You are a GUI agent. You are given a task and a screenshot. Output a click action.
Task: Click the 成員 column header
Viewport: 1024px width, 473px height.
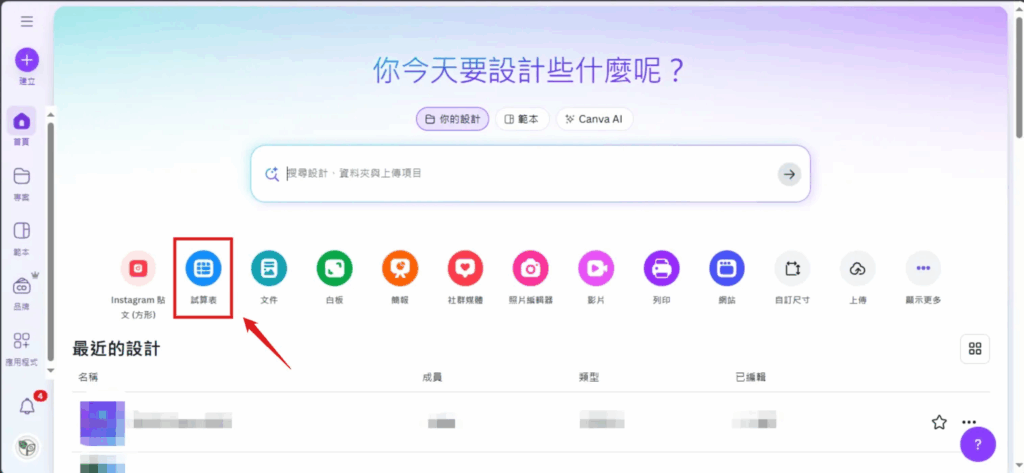click(432, 377)
